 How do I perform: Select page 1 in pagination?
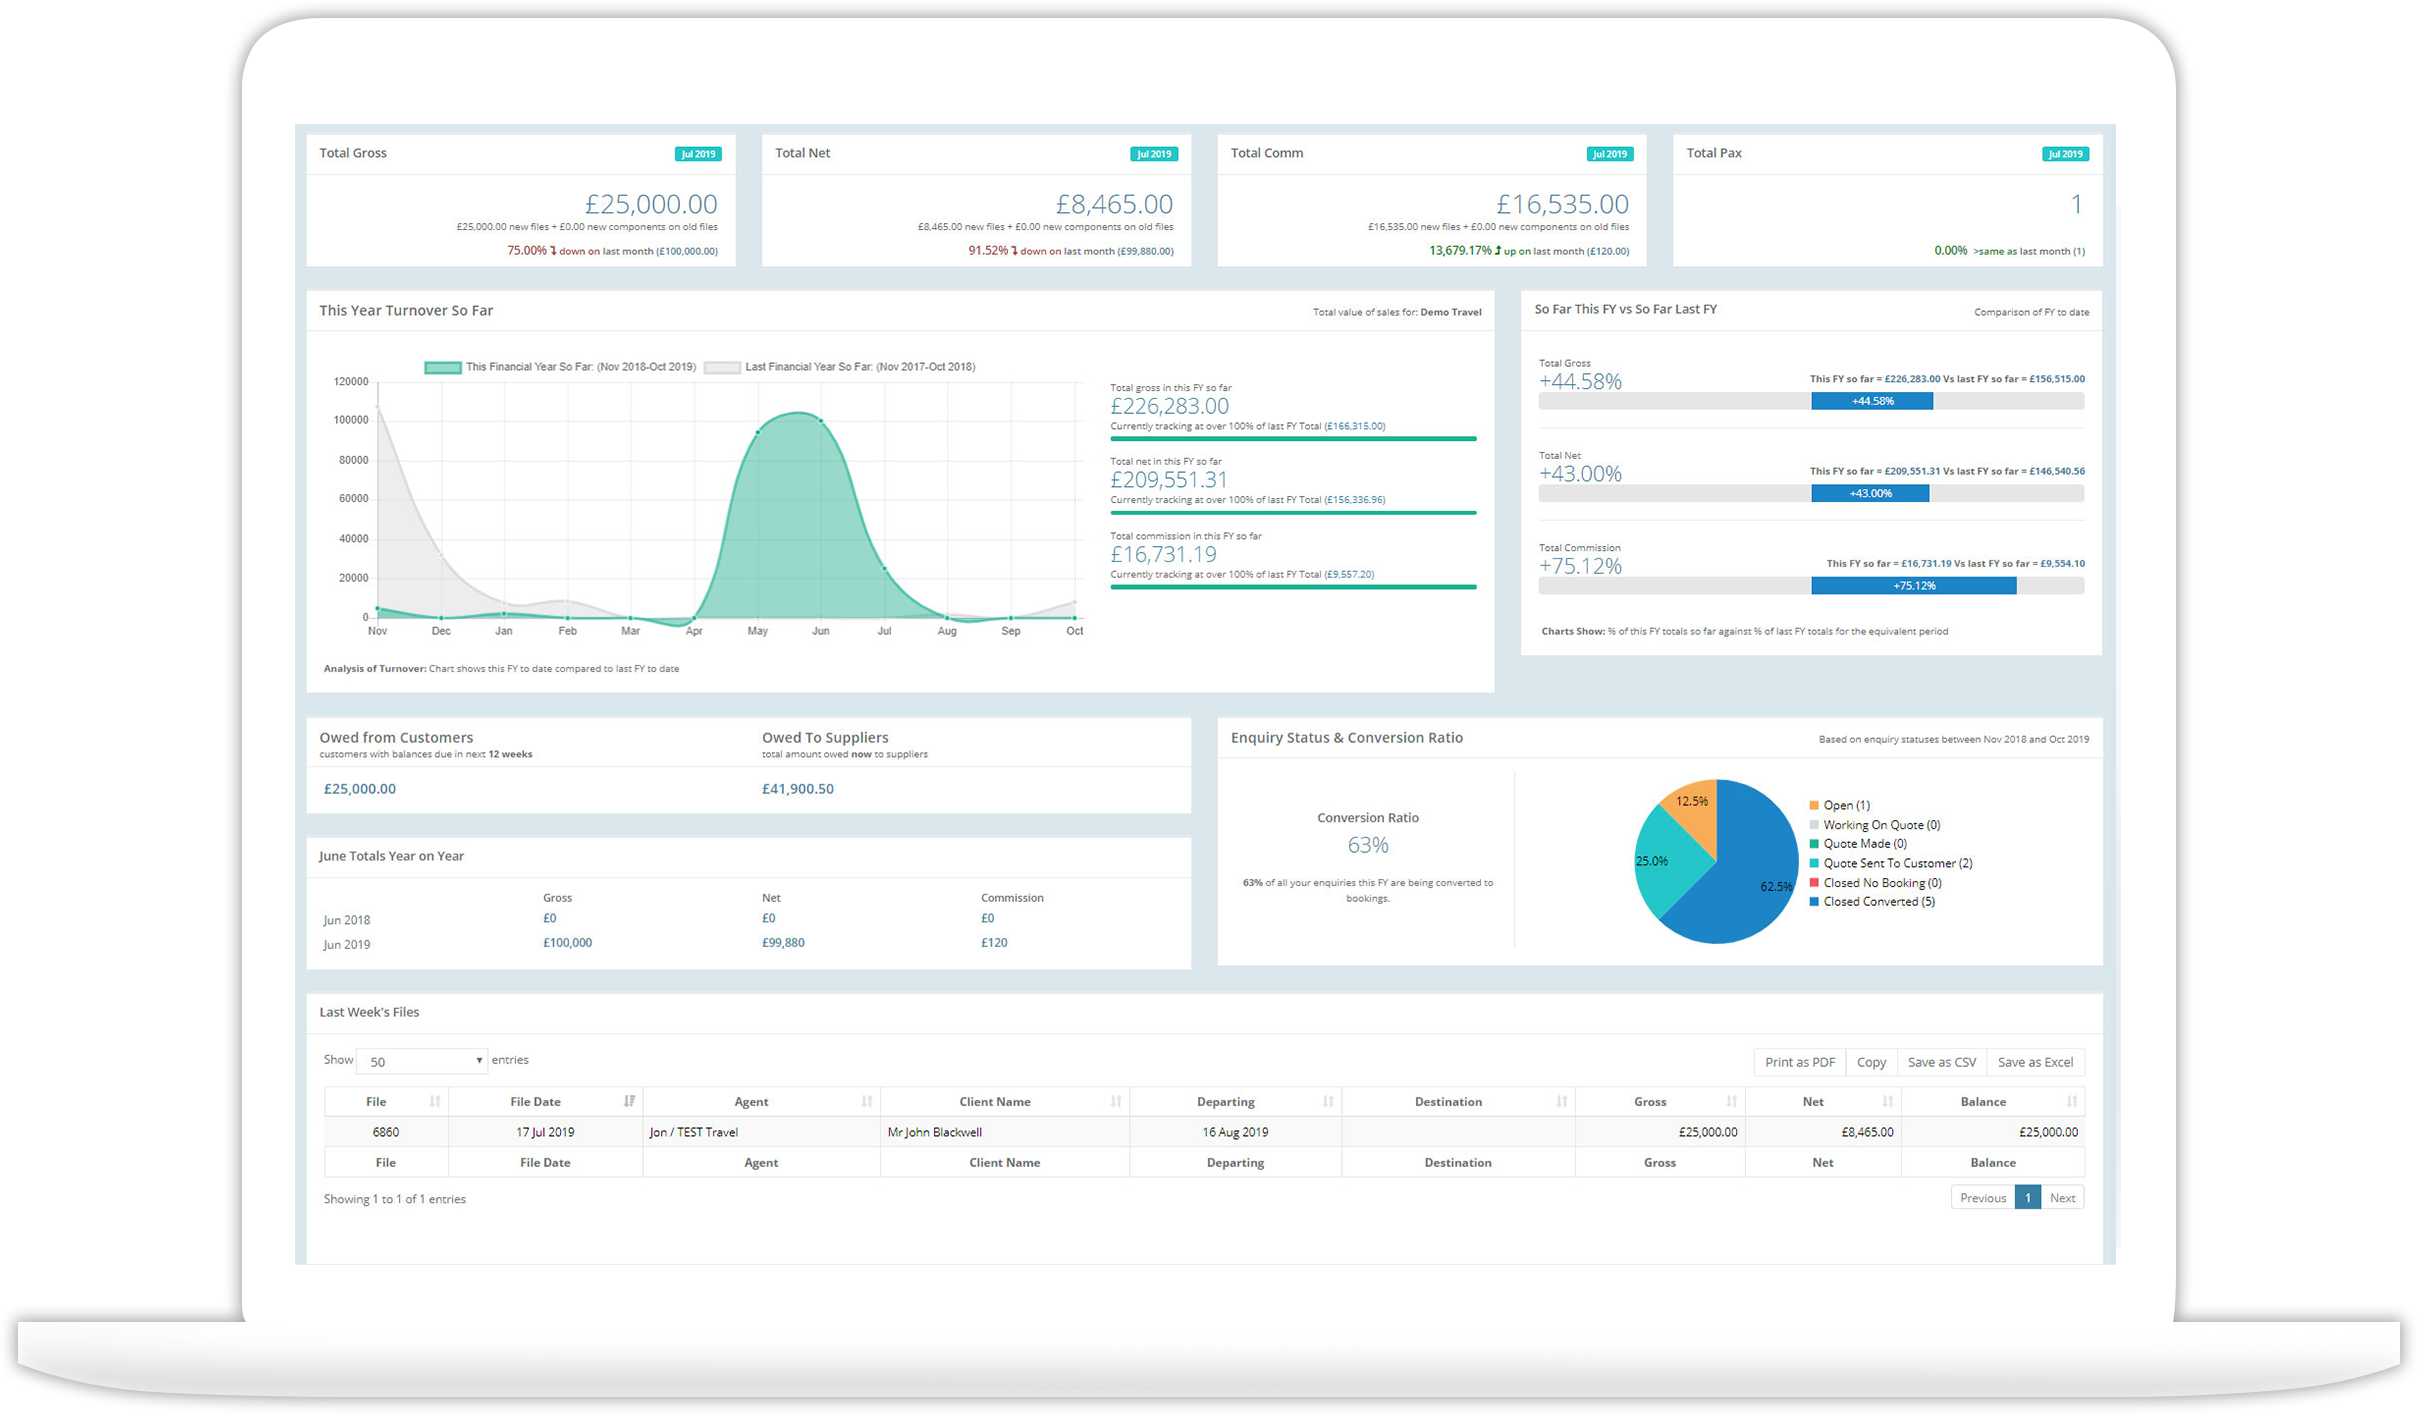2028,1198
